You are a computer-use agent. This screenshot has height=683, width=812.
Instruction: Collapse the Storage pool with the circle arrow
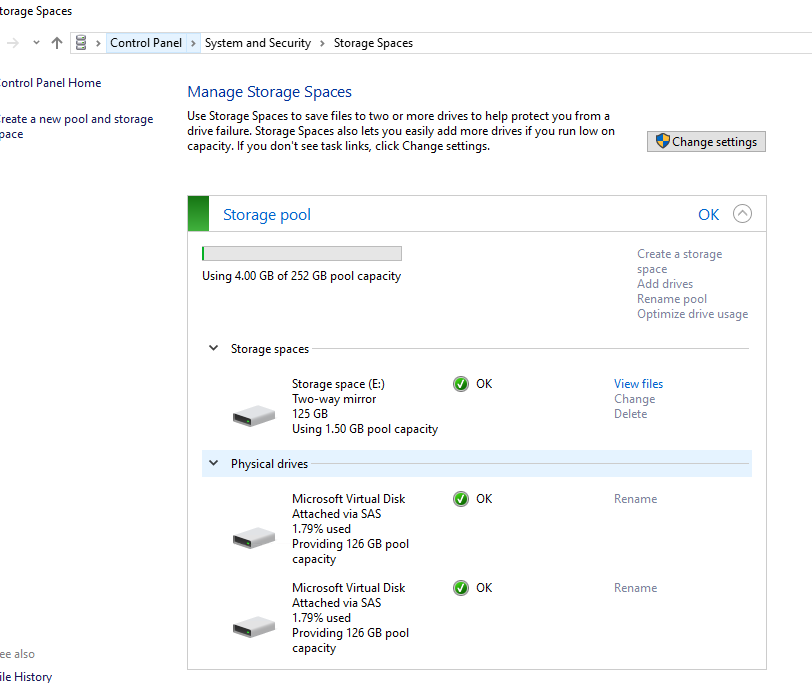[742, 213]
